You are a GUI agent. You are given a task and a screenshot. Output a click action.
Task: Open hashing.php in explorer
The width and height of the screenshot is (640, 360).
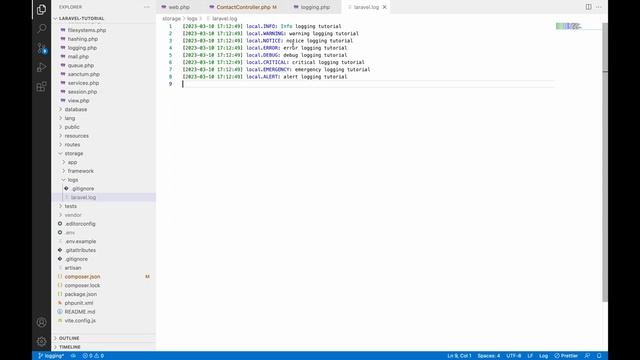82,39
